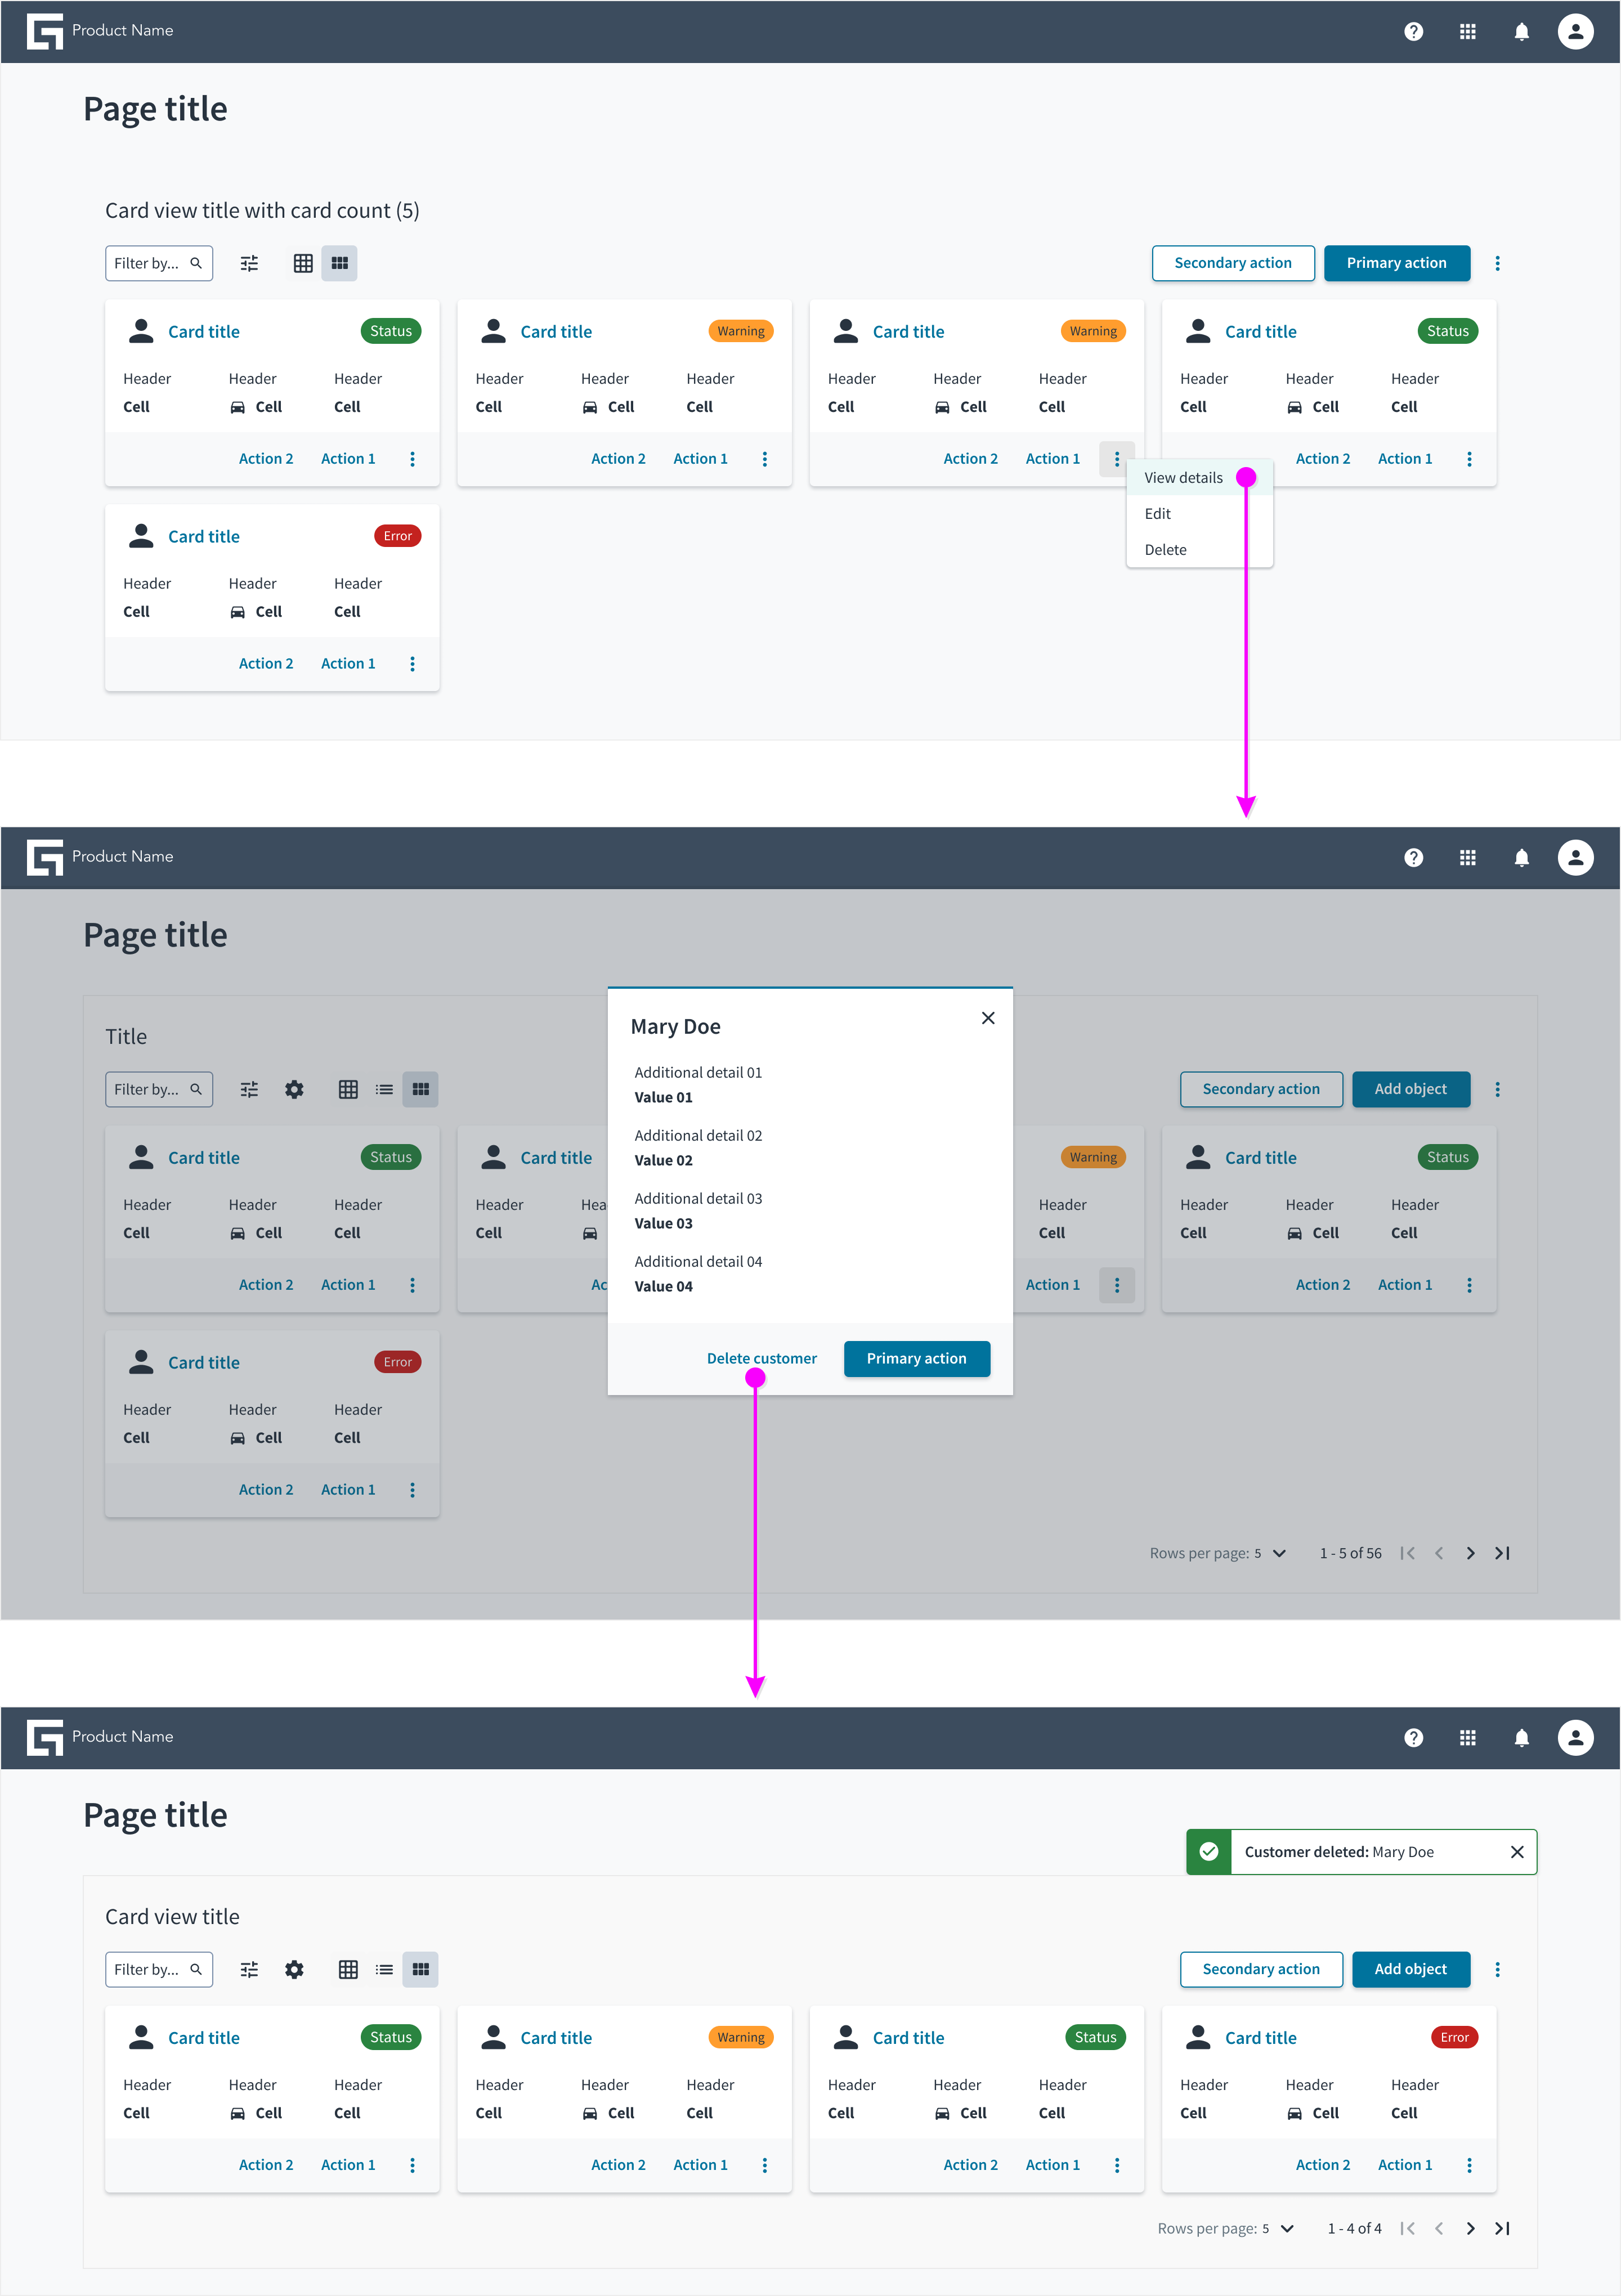Click the help icon in the Customer deleted page header
The height and width of the screenshot is (2296, 1621).
tap(1413, 1737)
